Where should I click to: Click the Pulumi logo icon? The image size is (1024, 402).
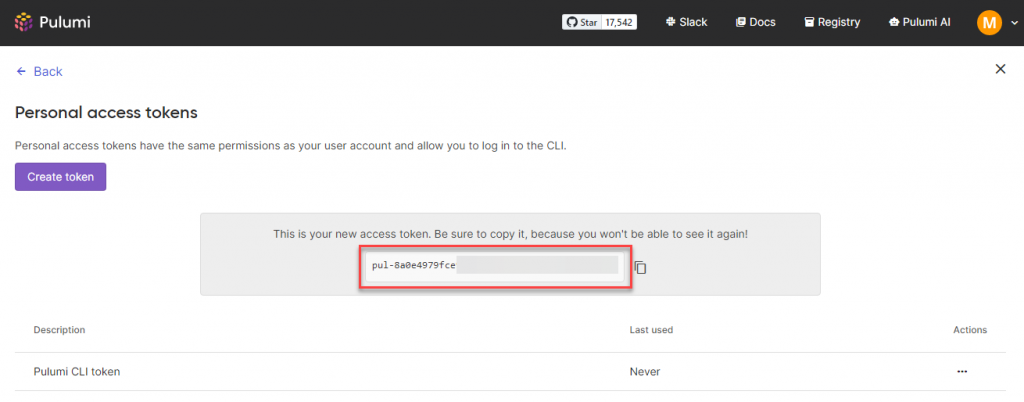tap(24, 22)
